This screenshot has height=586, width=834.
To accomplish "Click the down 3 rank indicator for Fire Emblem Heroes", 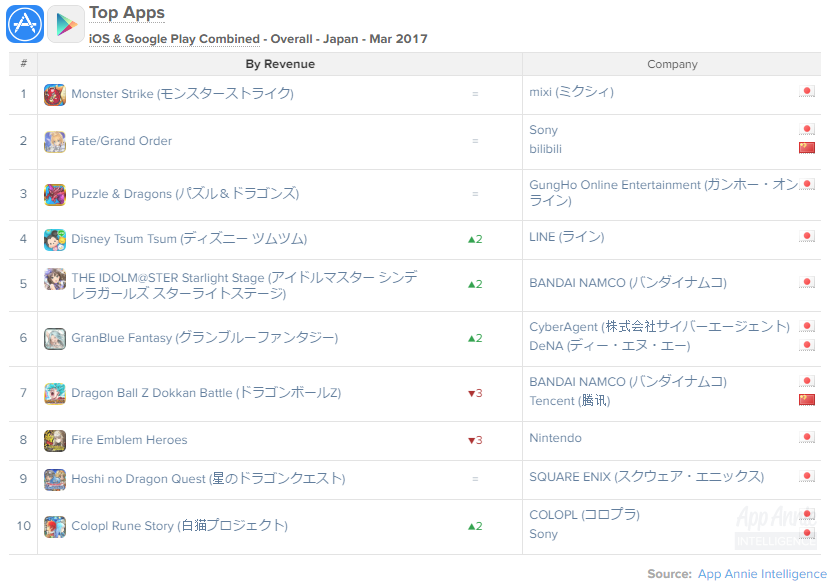I will (475, 440).
